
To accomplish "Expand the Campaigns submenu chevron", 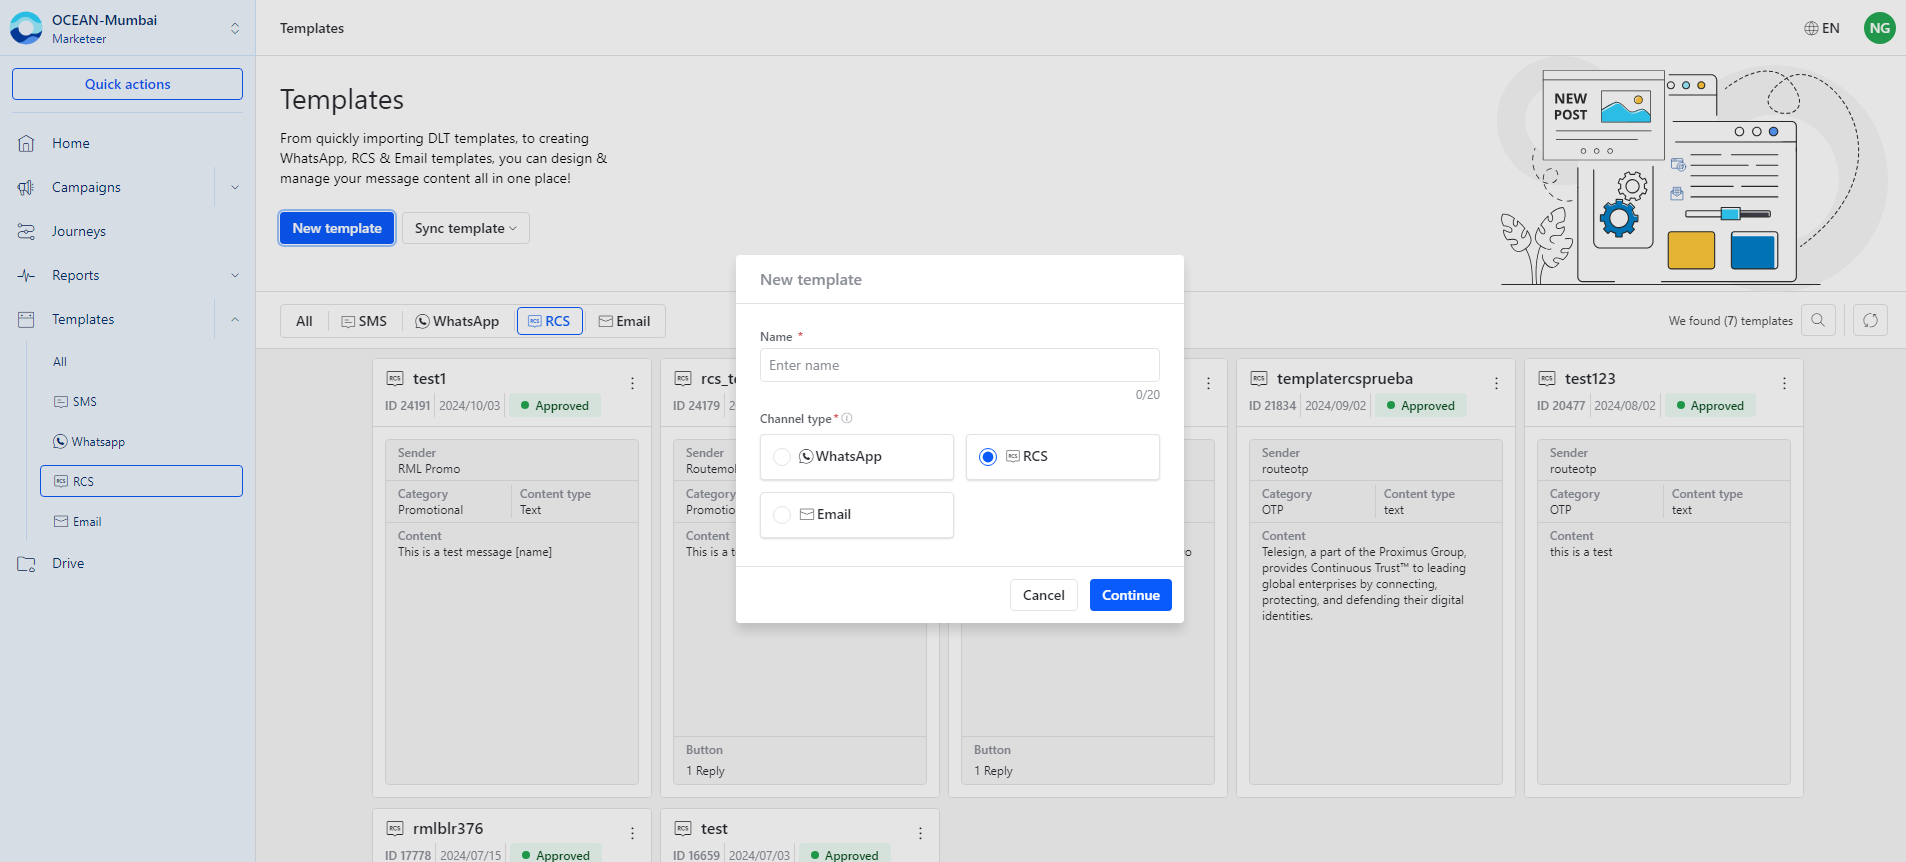I will click(235, 187).
